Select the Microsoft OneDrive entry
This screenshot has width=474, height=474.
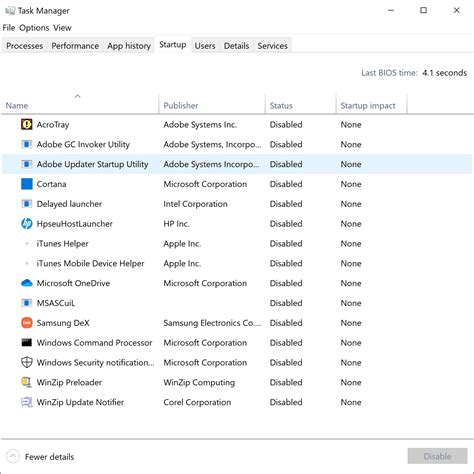(73, 283)
